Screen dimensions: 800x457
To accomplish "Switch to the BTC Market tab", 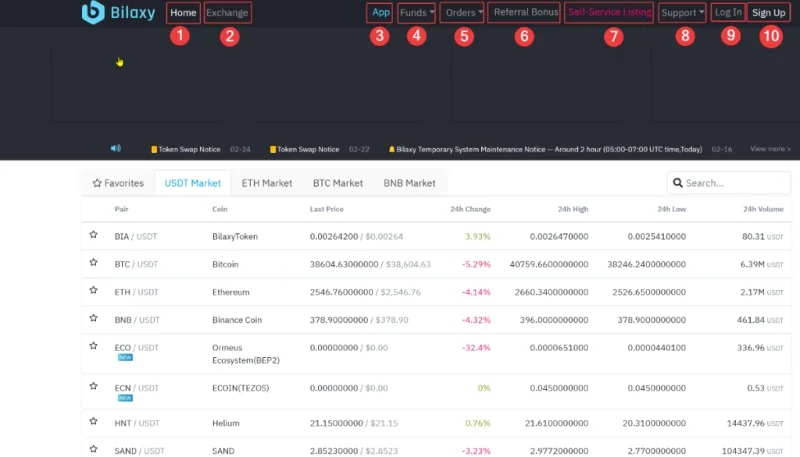I will click(x=338, y=183).
